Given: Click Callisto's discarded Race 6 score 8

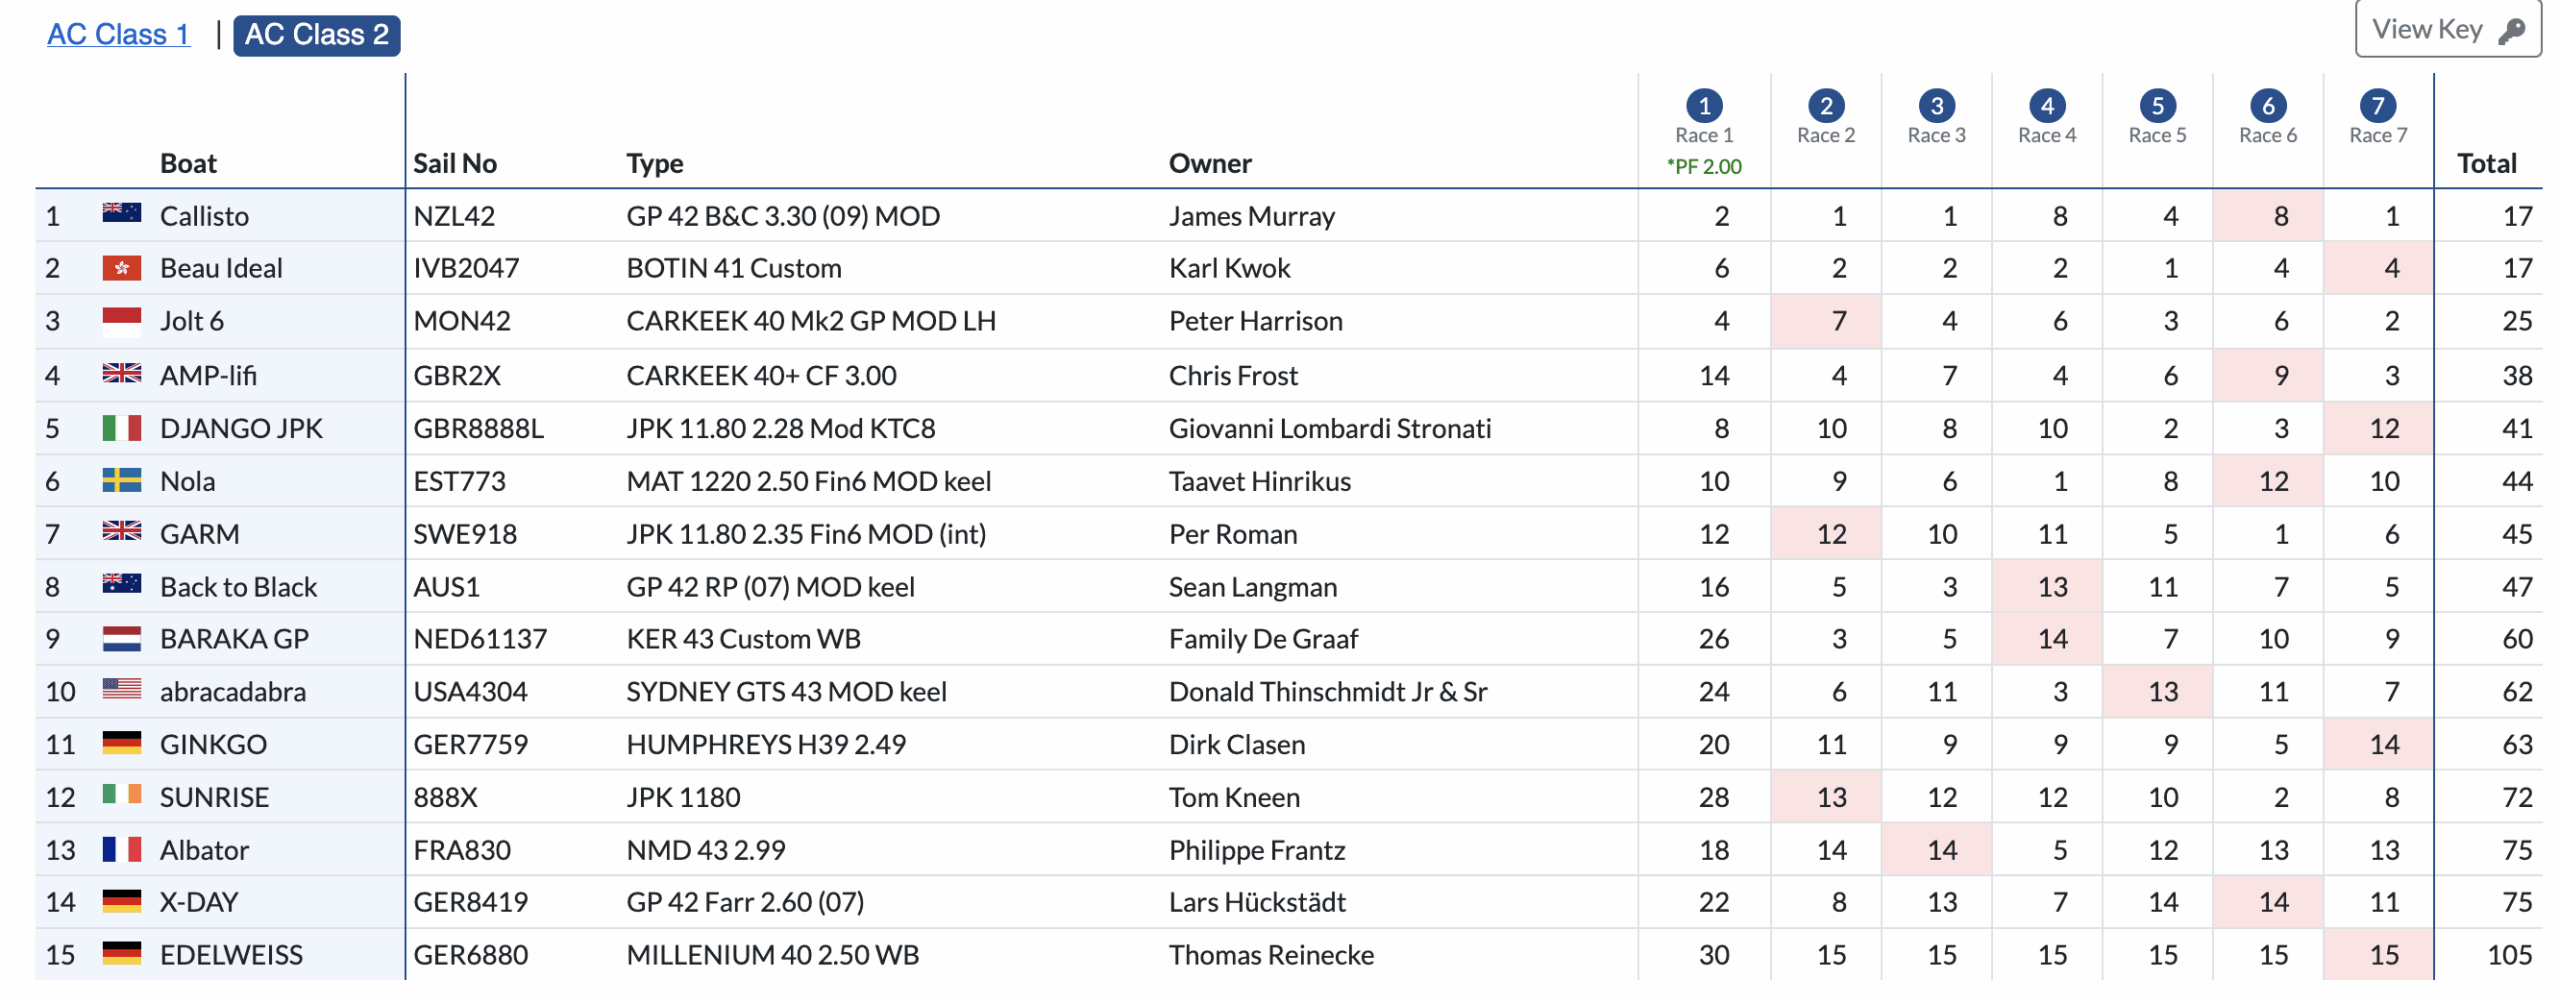Looking at the screenshot, I should (2267, 215).
